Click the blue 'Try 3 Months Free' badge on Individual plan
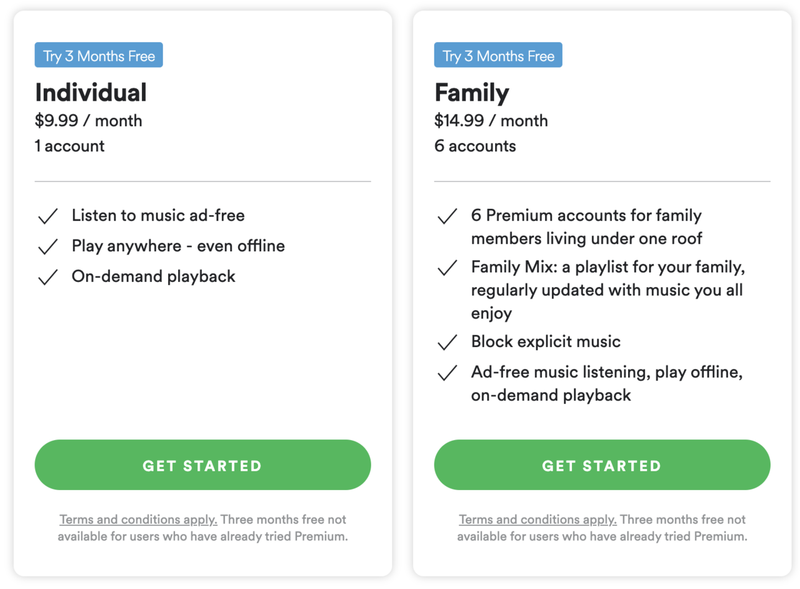800x589 pixels. [98, 55]
